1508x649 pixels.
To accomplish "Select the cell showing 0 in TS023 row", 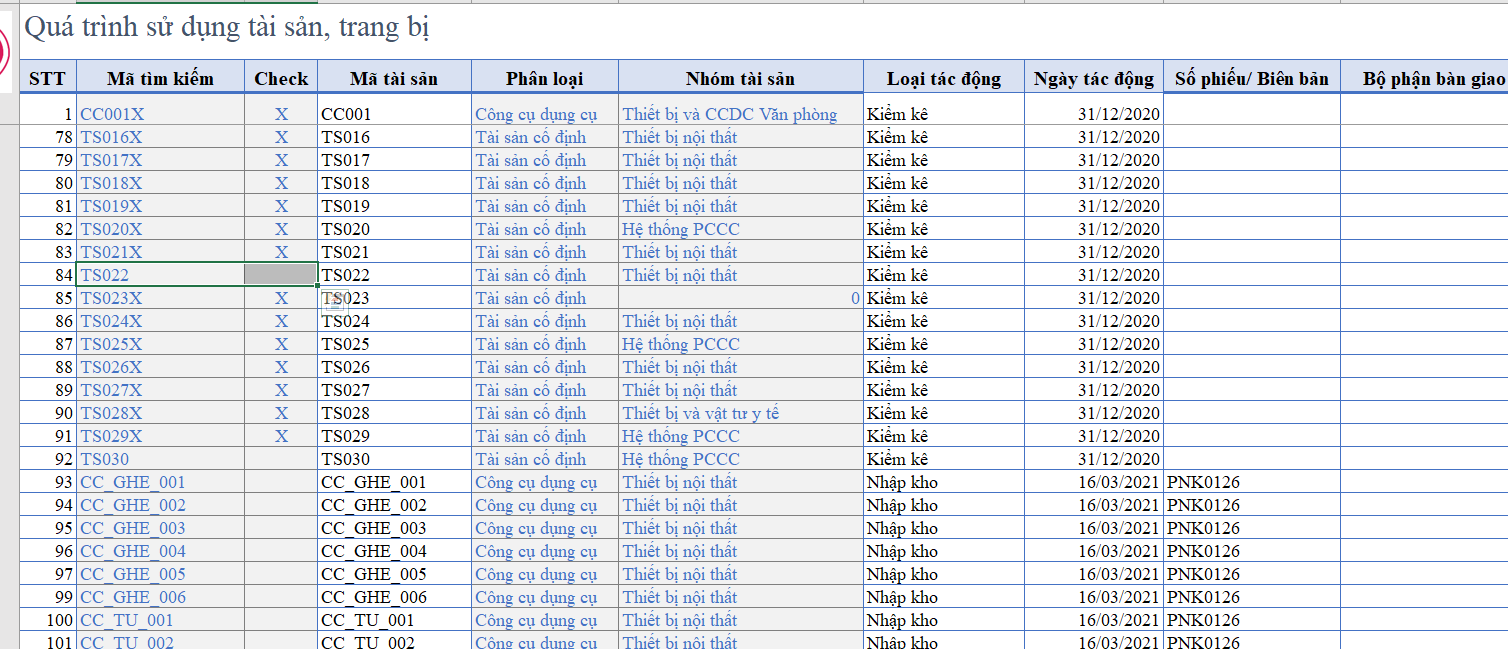I will 740,298.
